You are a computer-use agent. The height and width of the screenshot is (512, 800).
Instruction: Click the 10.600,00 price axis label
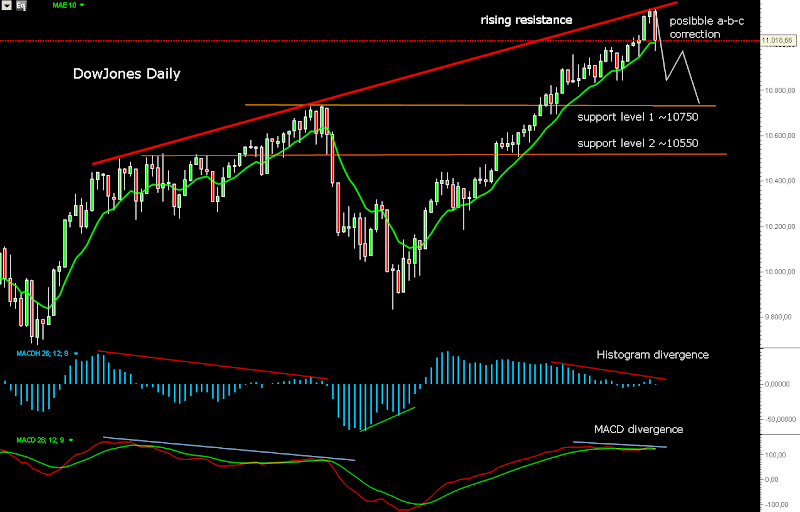click(x=779, y=136)
